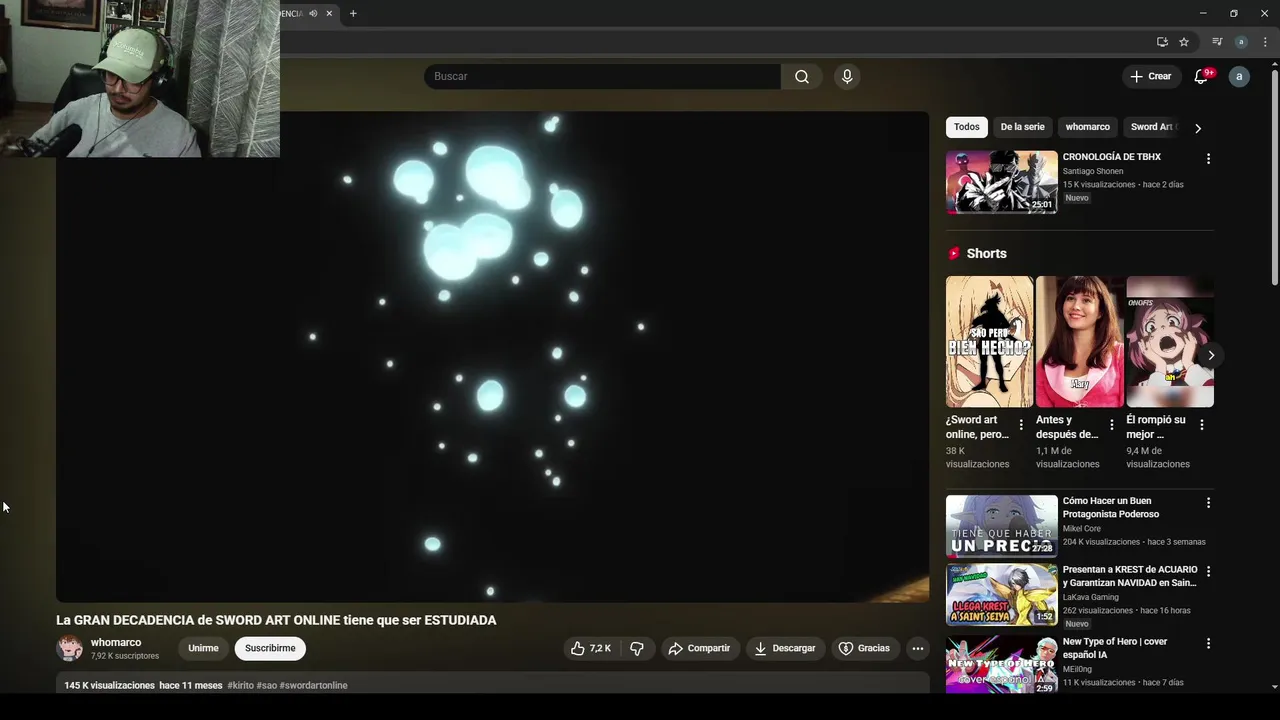Open more actions menu beside Gracias
This screenshot has width=1280, height=720.
coord(917,648)
